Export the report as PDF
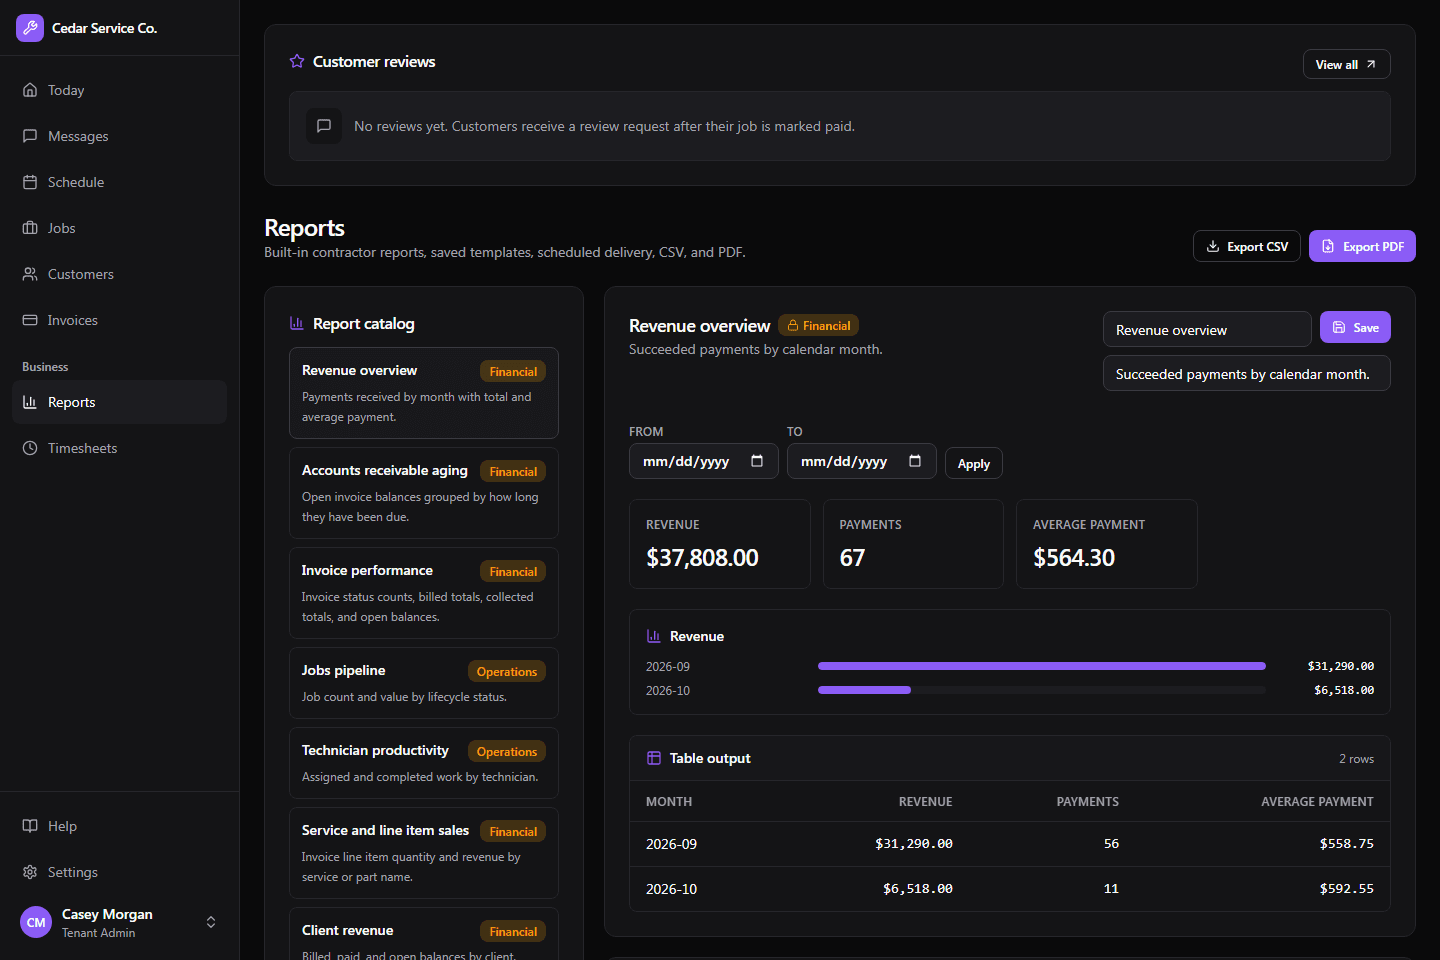 [1362, 246]
